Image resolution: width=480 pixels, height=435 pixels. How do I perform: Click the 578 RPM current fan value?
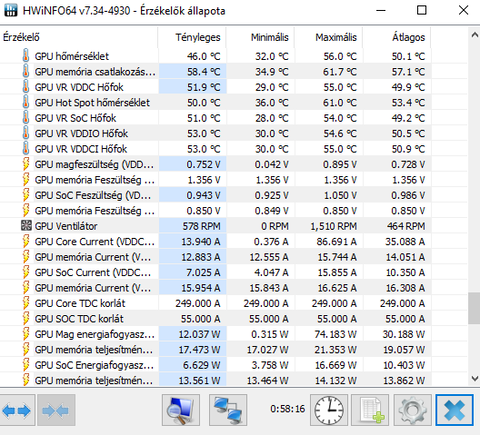(x=201, y=226)
